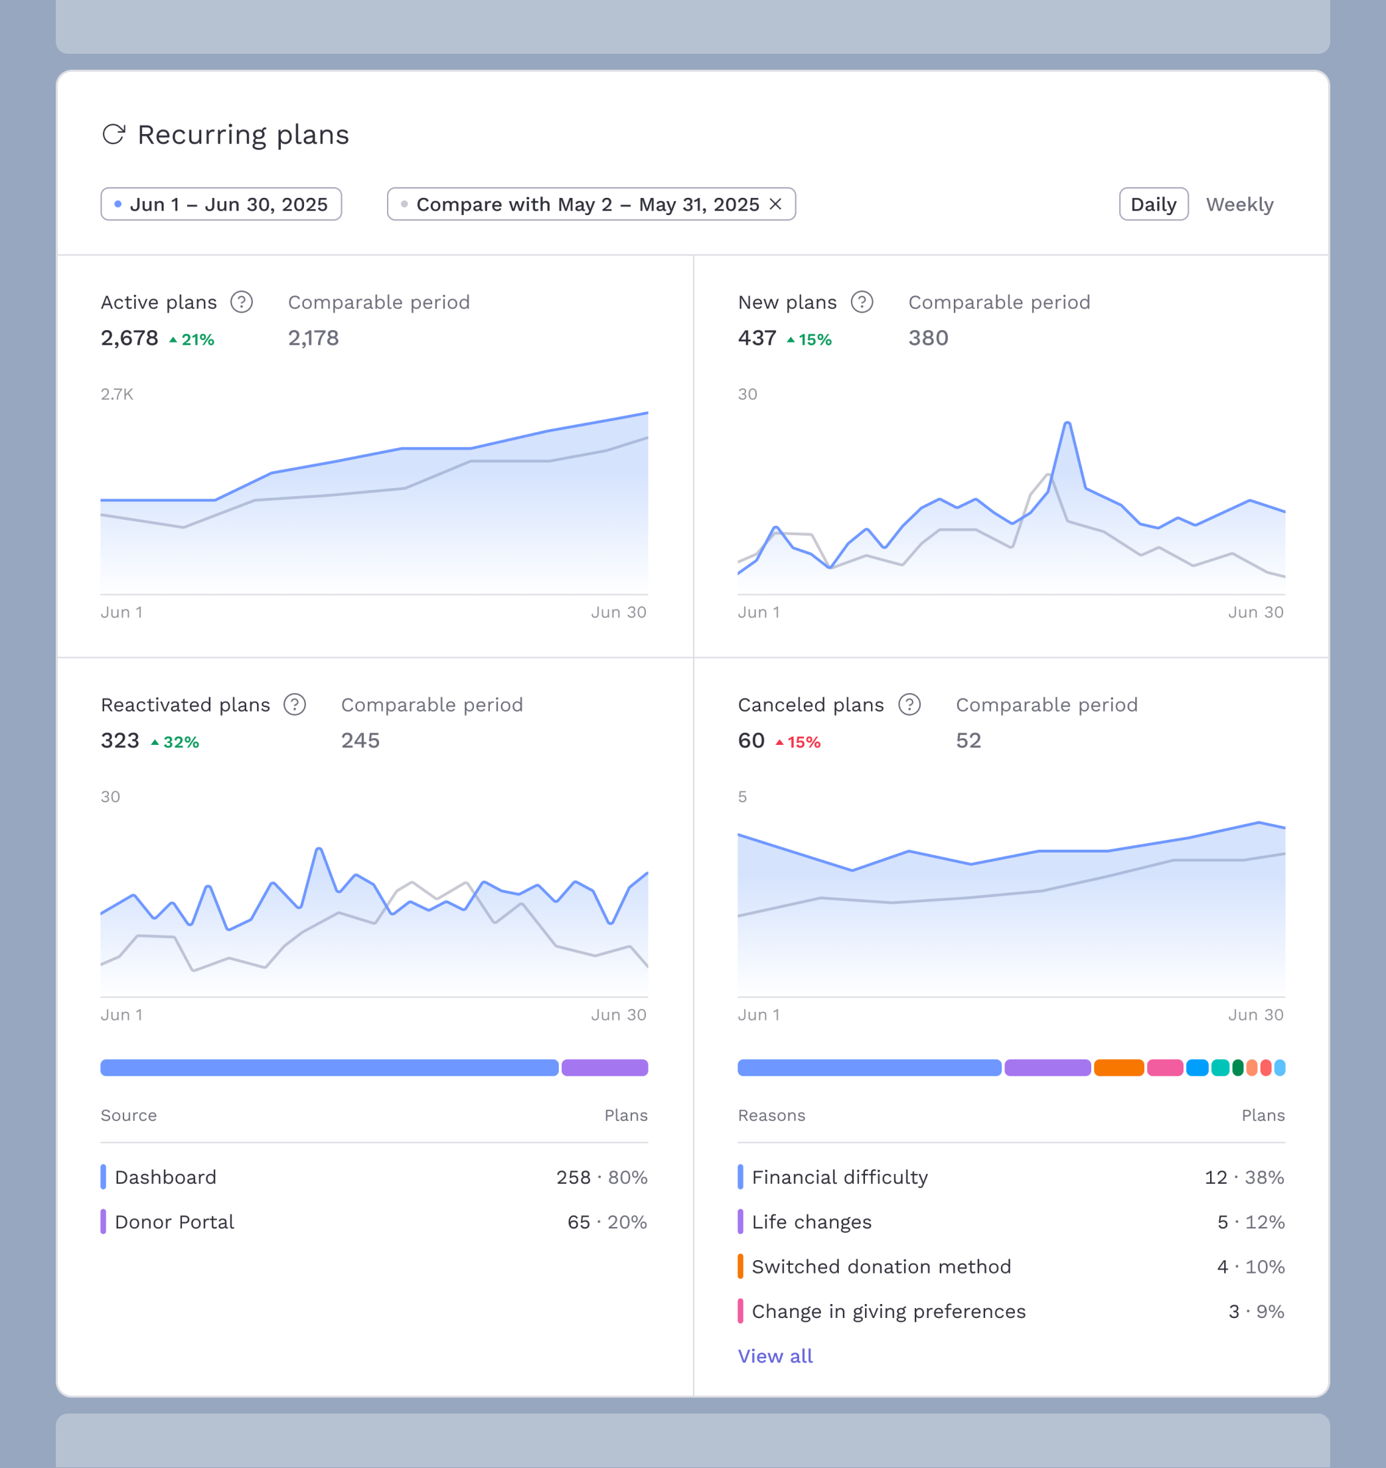Click the orange segment in Reasons bar
The width and height of the screenshot is (1386, 1468).
pyautogui.click(x=1118, y=1068)
